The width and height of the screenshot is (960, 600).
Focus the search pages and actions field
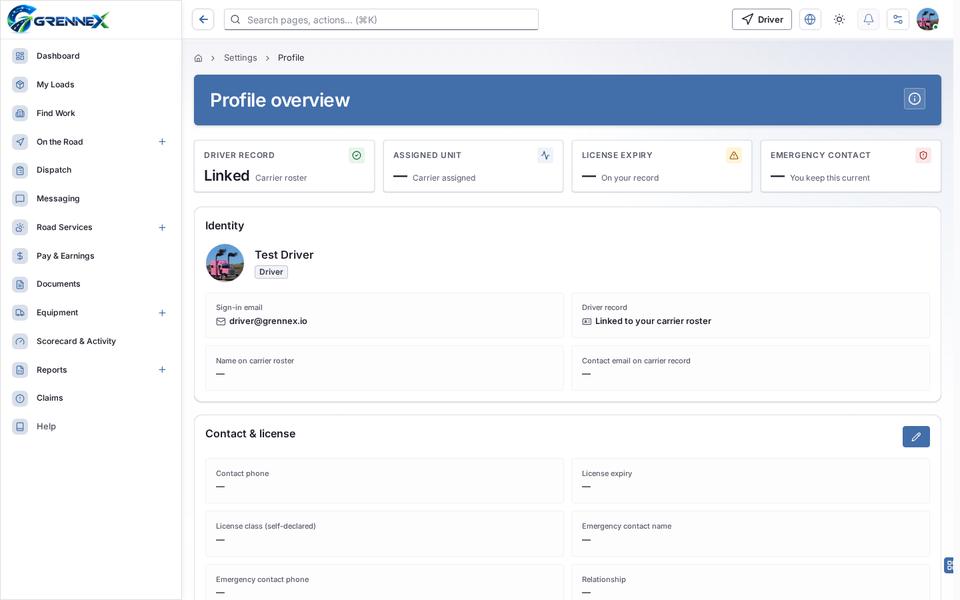click(381, 20)
